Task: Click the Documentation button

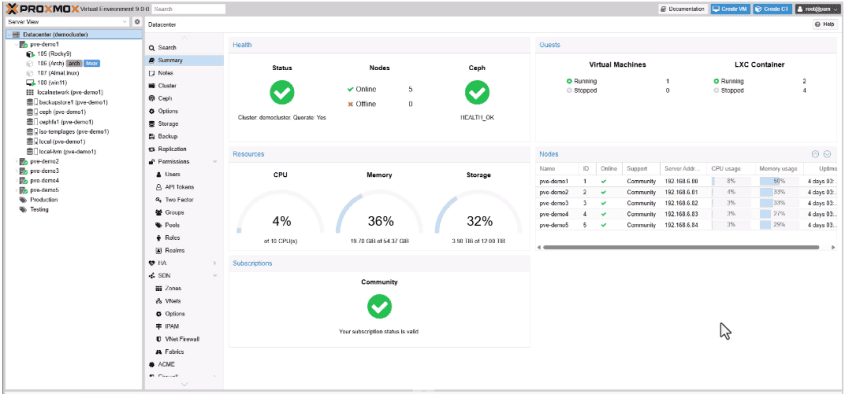Action: pyautogui.click(x=683, y=9)
